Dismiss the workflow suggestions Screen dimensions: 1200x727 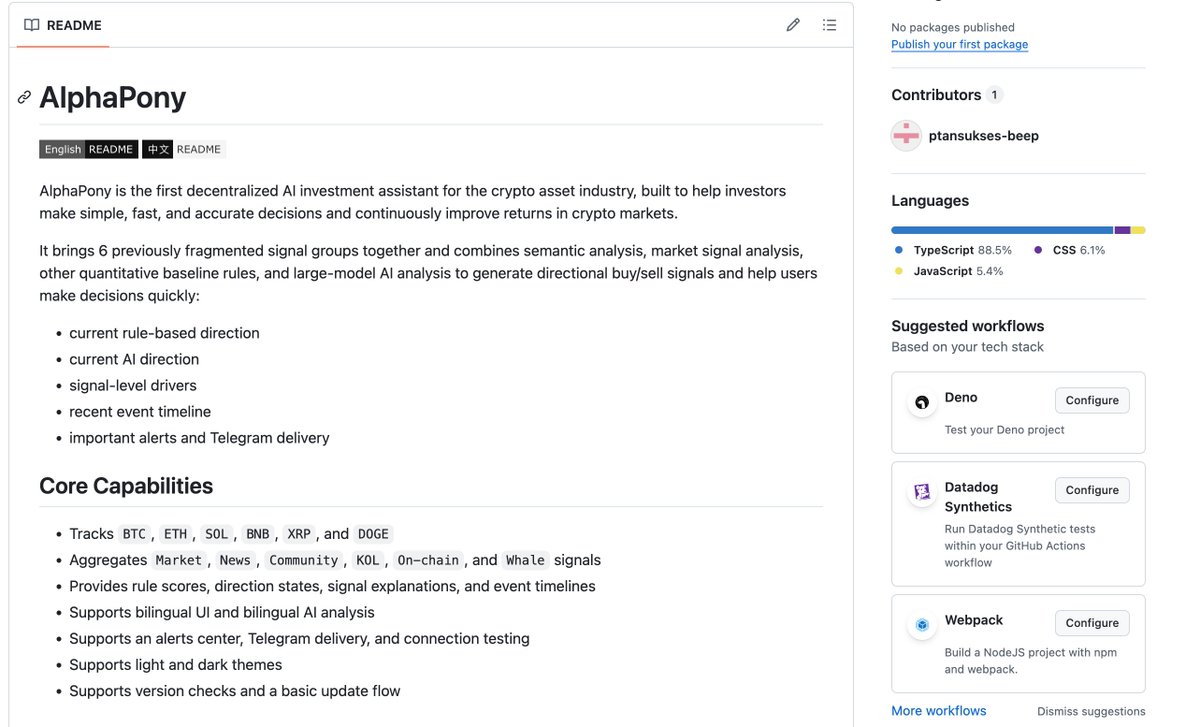(x=1091, y=712)
